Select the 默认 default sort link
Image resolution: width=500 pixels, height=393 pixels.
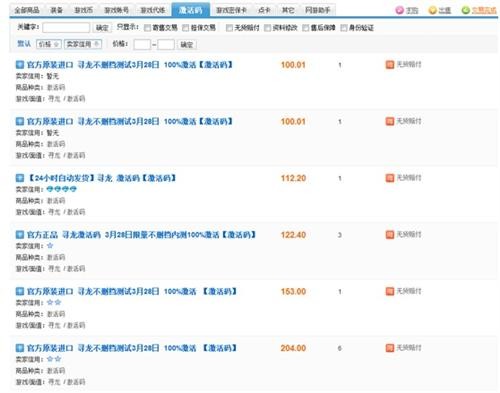[x=24, y=44]
